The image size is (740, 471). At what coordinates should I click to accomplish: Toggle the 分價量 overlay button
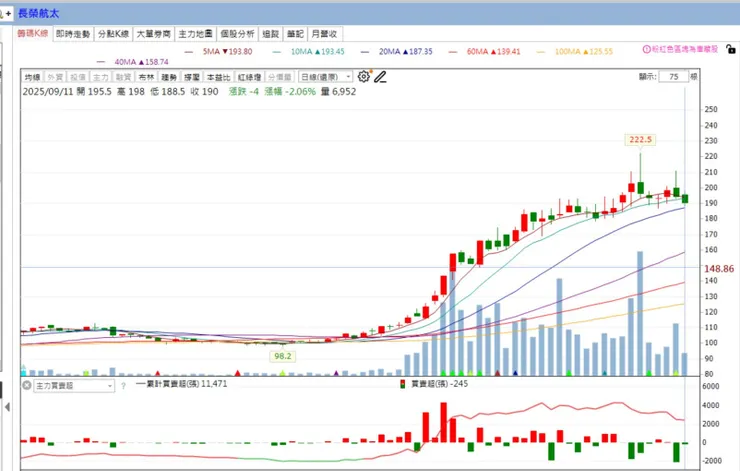(x=280, y=77)
